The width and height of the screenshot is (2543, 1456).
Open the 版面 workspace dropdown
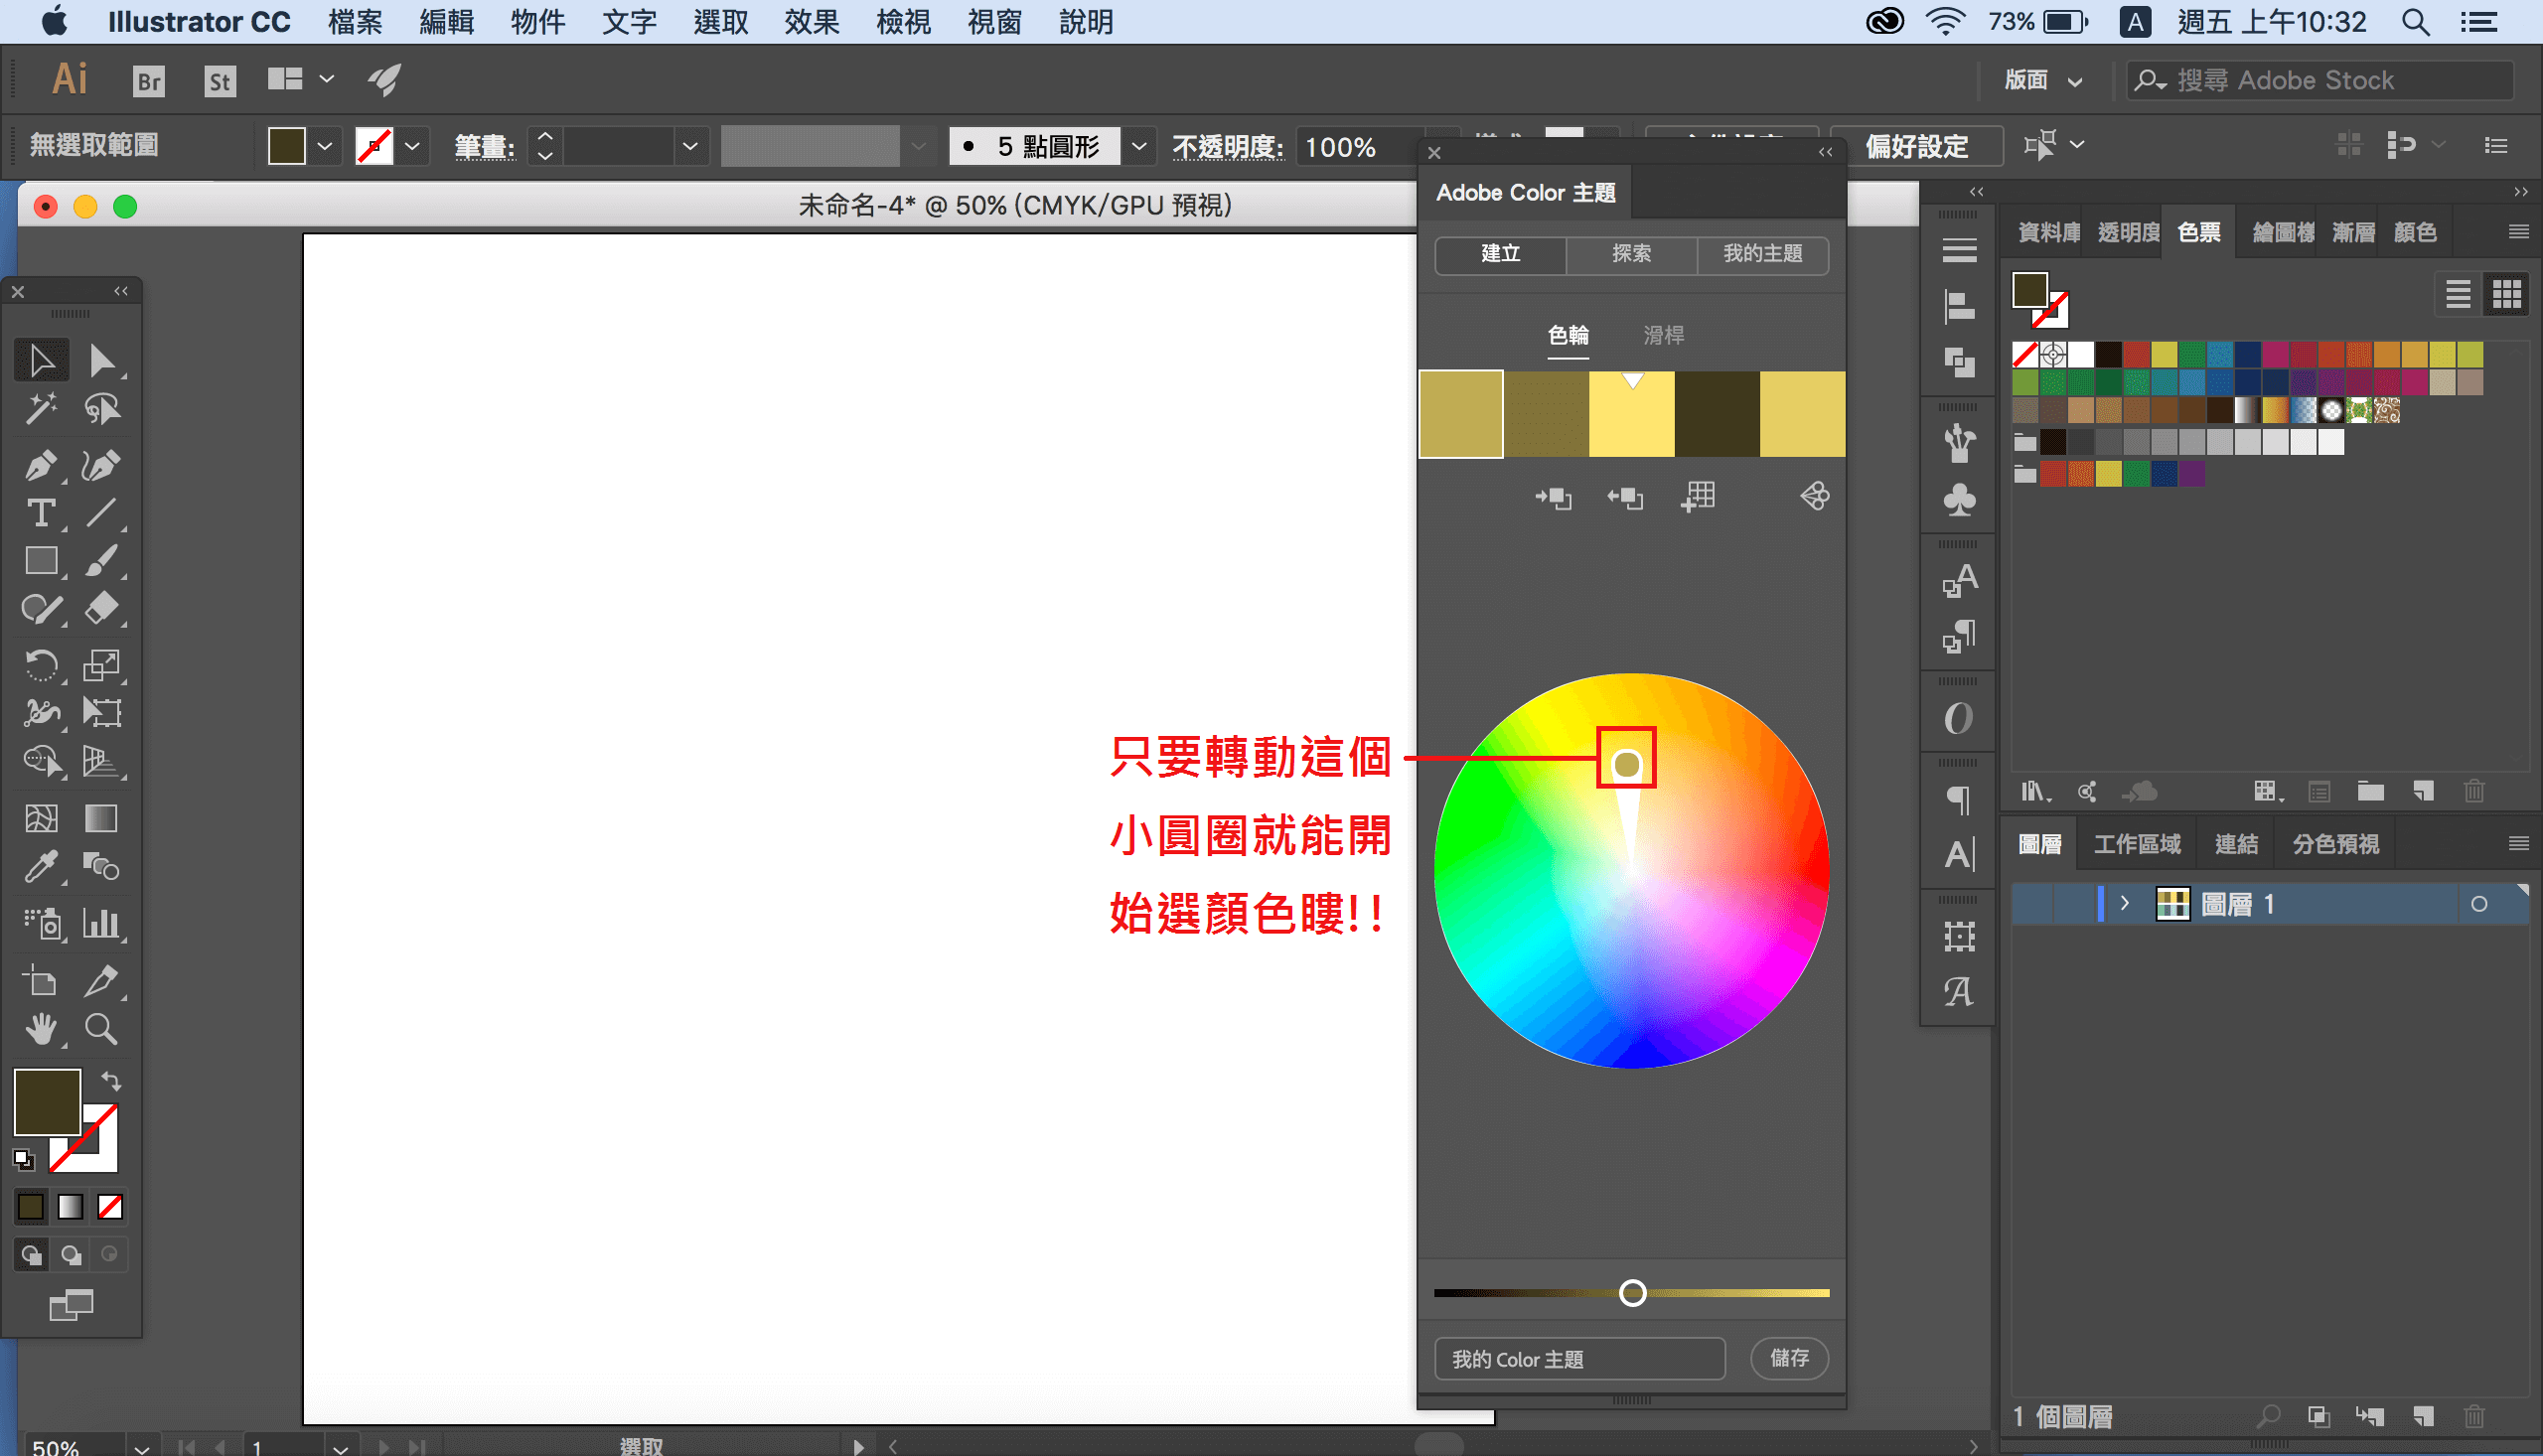[x=2043, y=80]
